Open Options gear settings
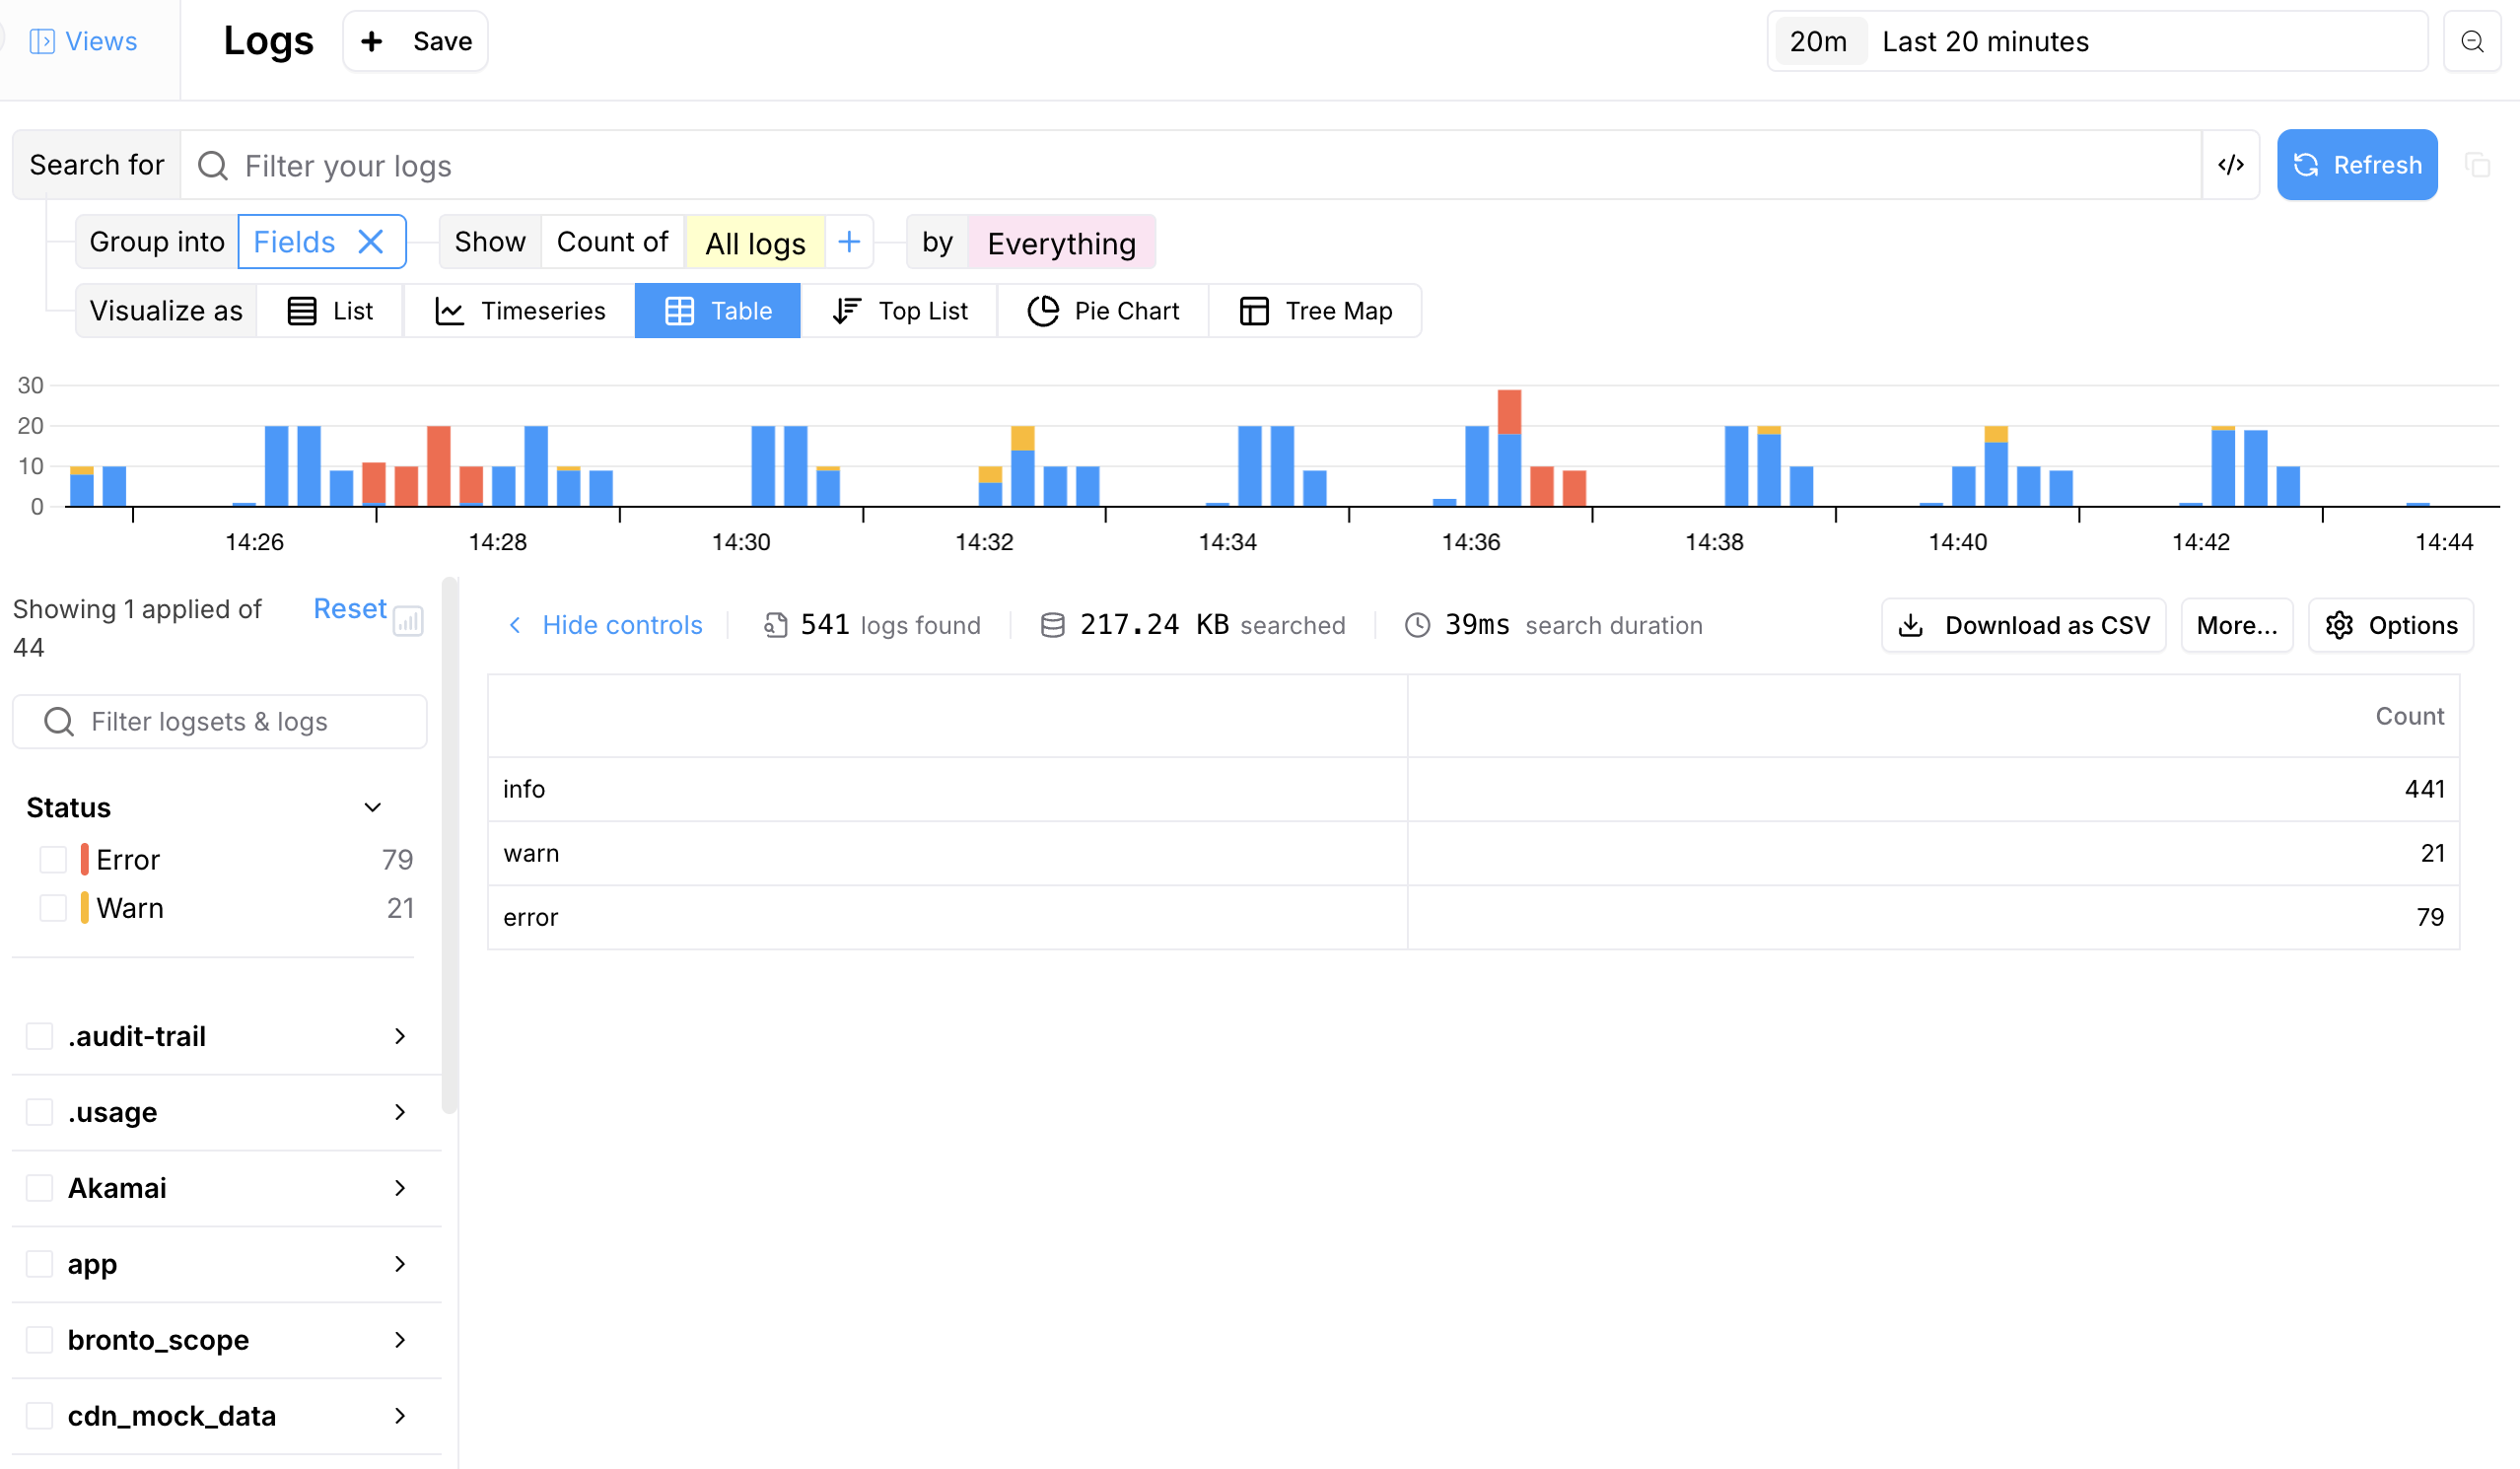The width and height of the screenshot is (2520, 1469). [x=2390, y=625]
